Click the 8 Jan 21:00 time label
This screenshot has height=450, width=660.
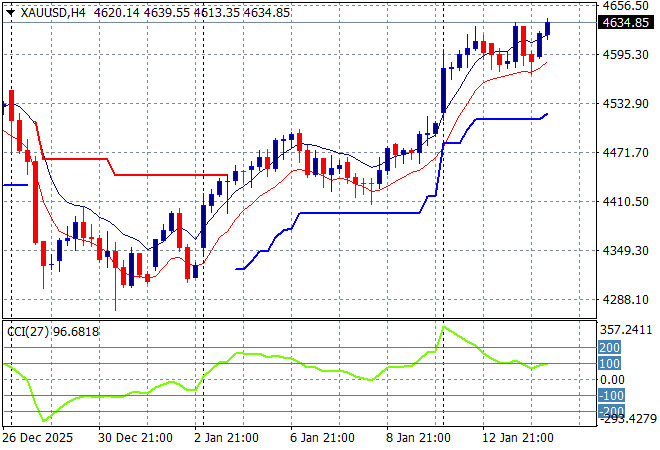(419, 438)
